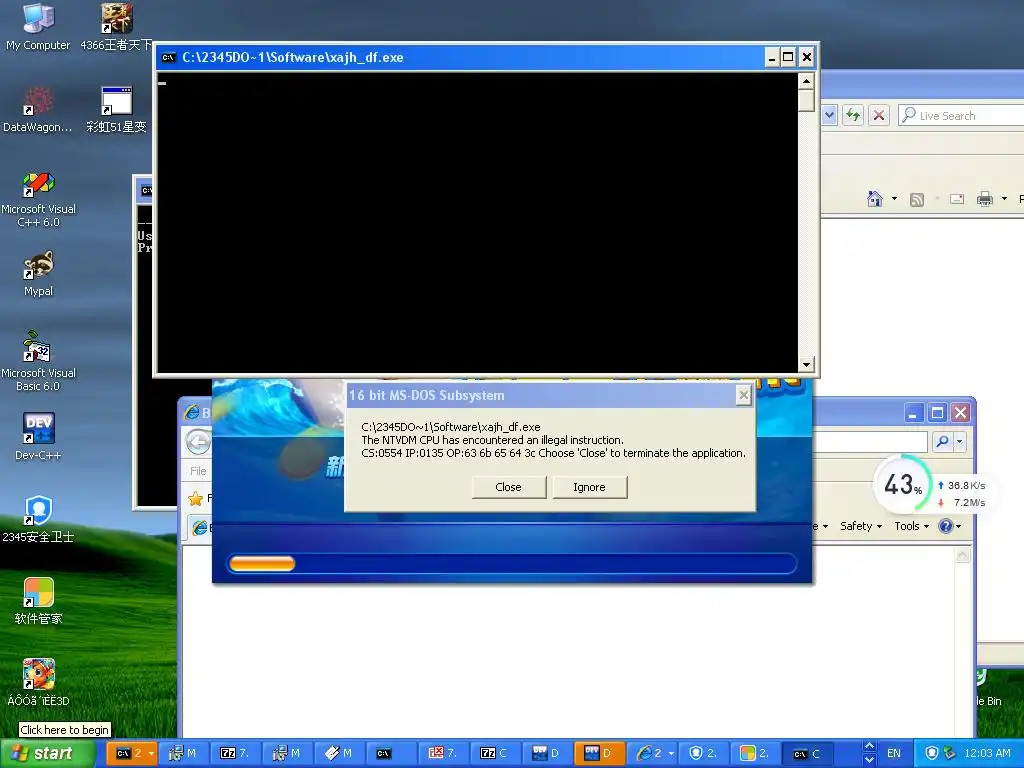The width and height of the screenshot is (1024, 768).
Task: Open the grouped command prompt taskbar button with count 2
Action: point(131,754)
